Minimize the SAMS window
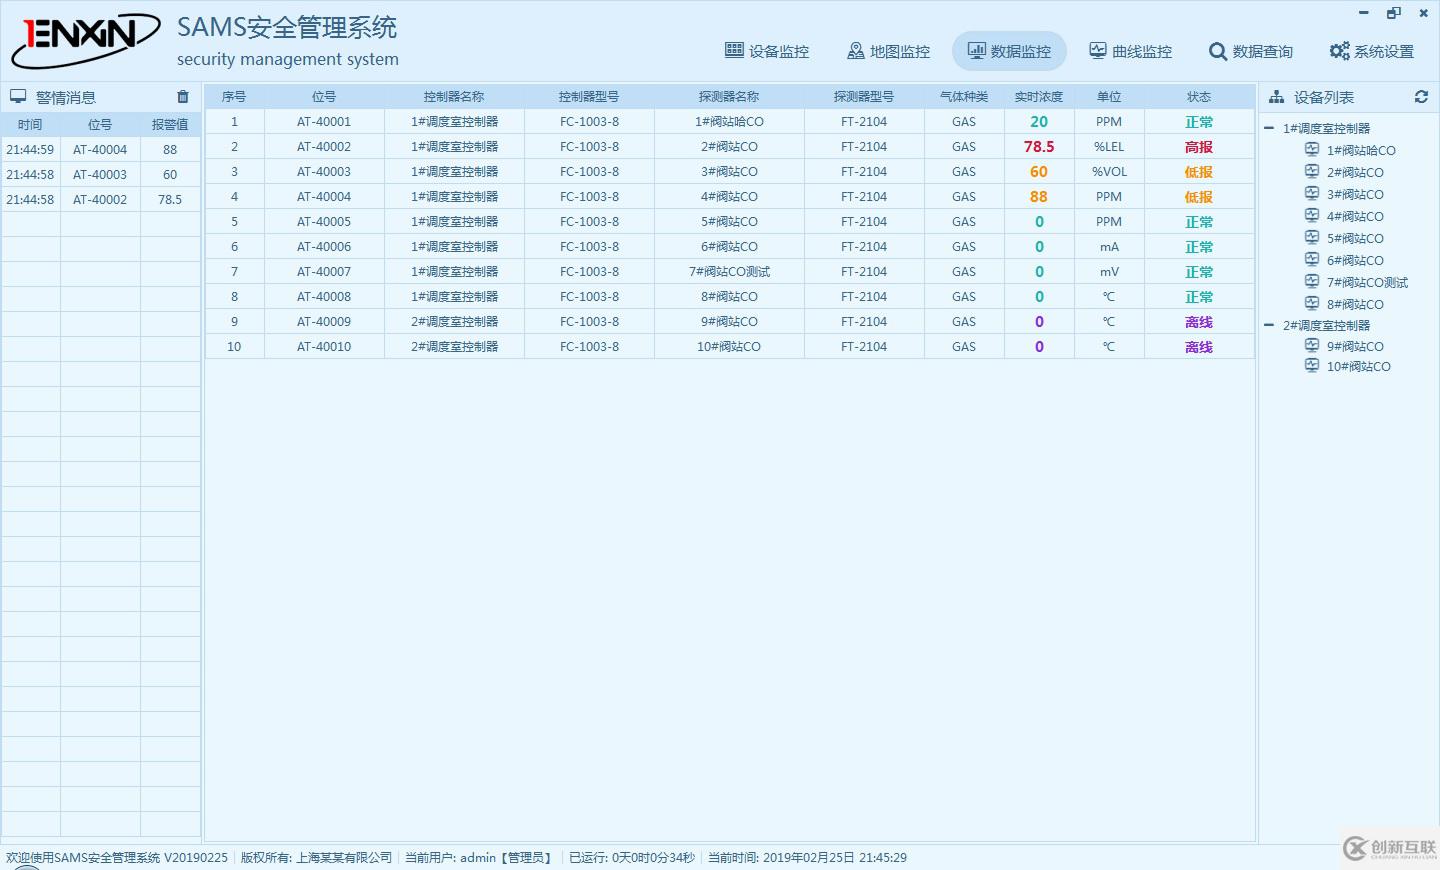This screenshot has width=1440, height=870. pyautogui.click(x=1364, y=13)
